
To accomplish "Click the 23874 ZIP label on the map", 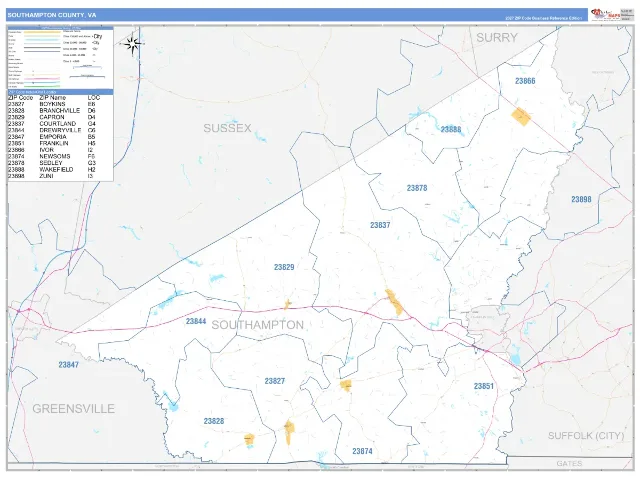I will (x=362, y=451).
